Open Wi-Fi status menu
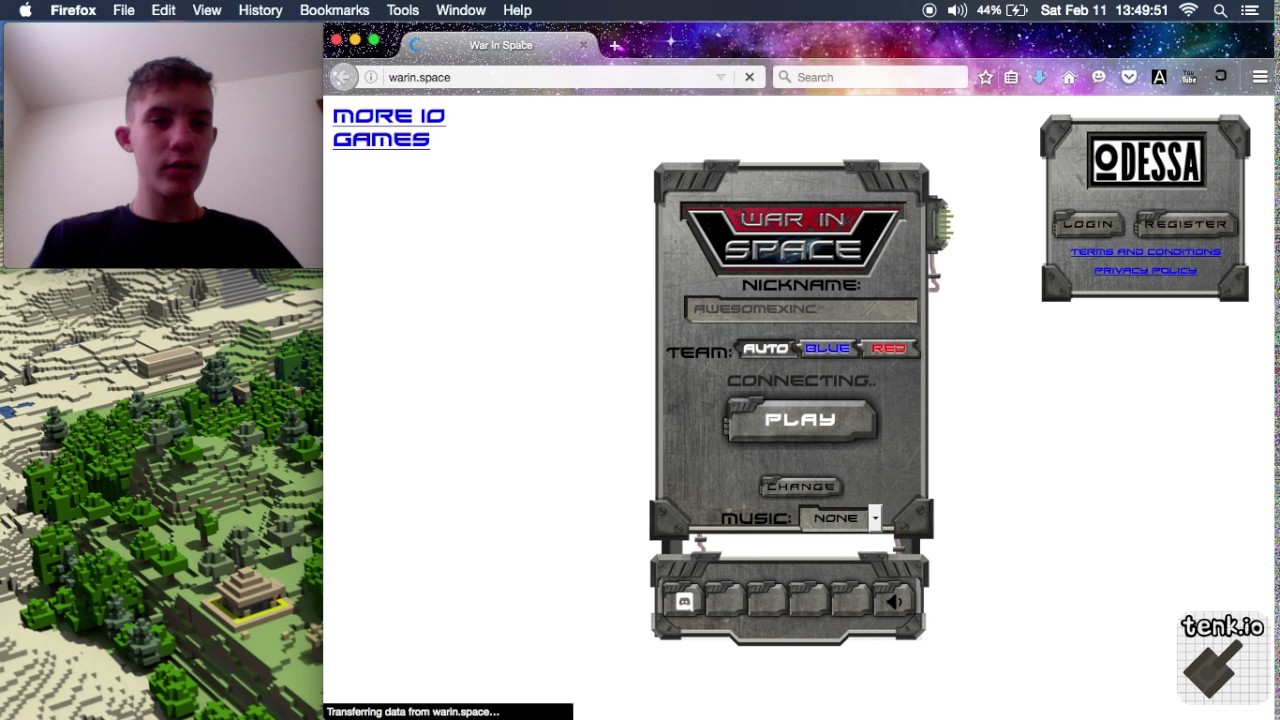This screenshot has width=1280, height=720. [1189, 10]
